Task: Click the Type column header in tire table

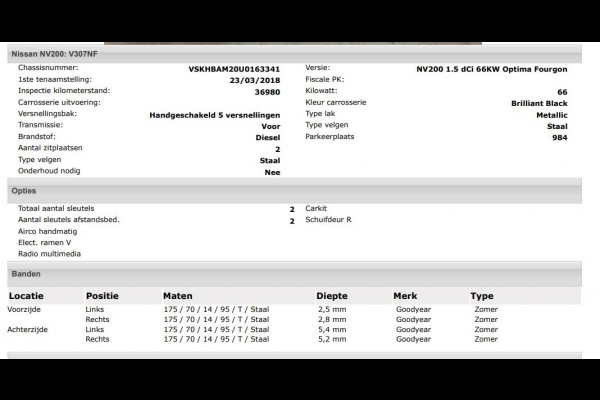Action: 482,296
